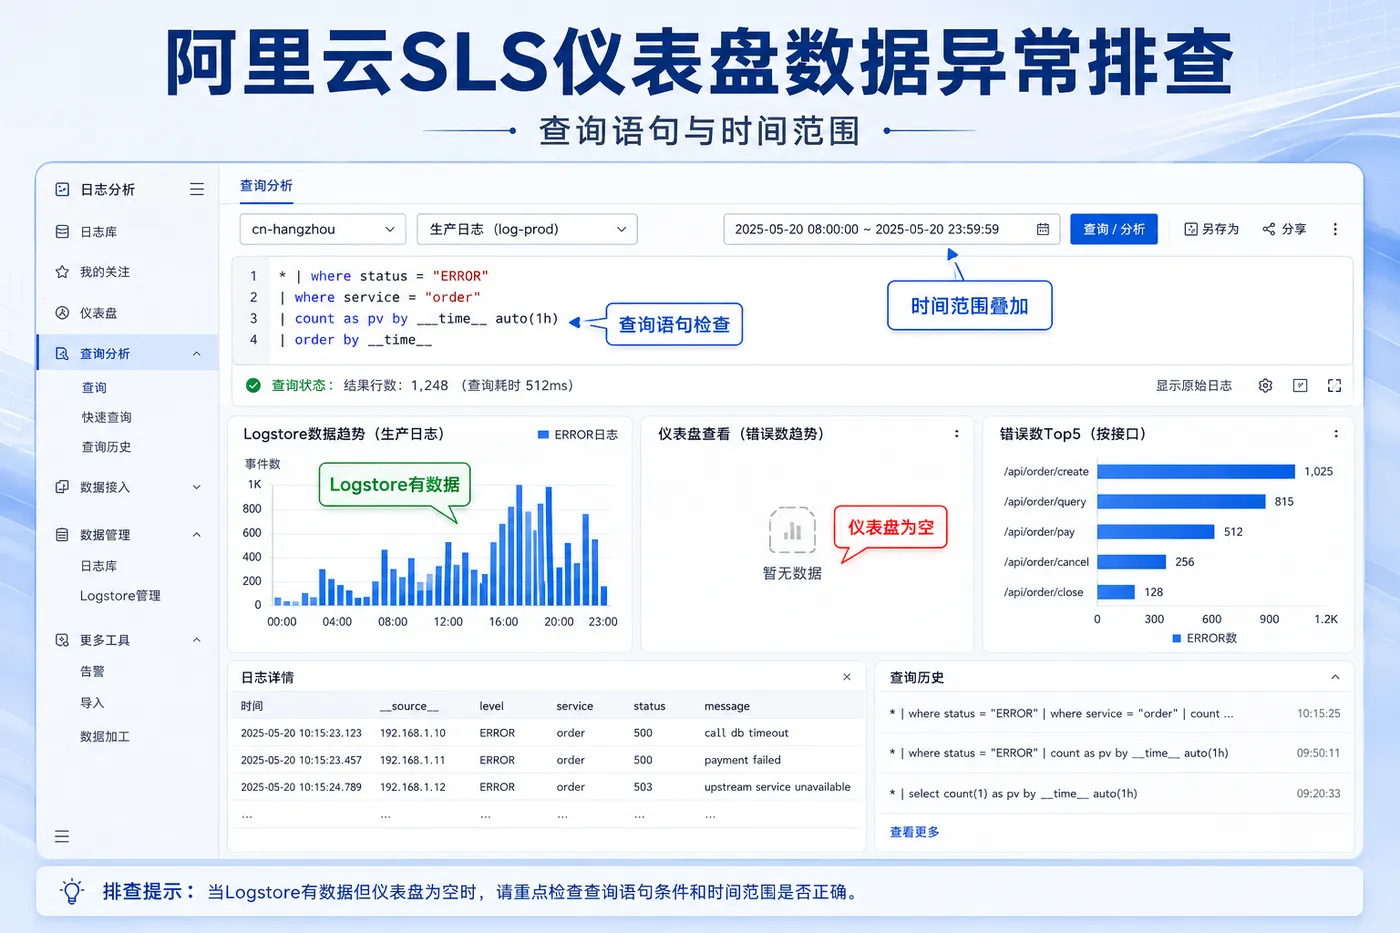Viewport: 1400px width, 933px height.
Task: Open 数据加工 in the sidebar
Action: pyautogui.click(x=105, y=737)
